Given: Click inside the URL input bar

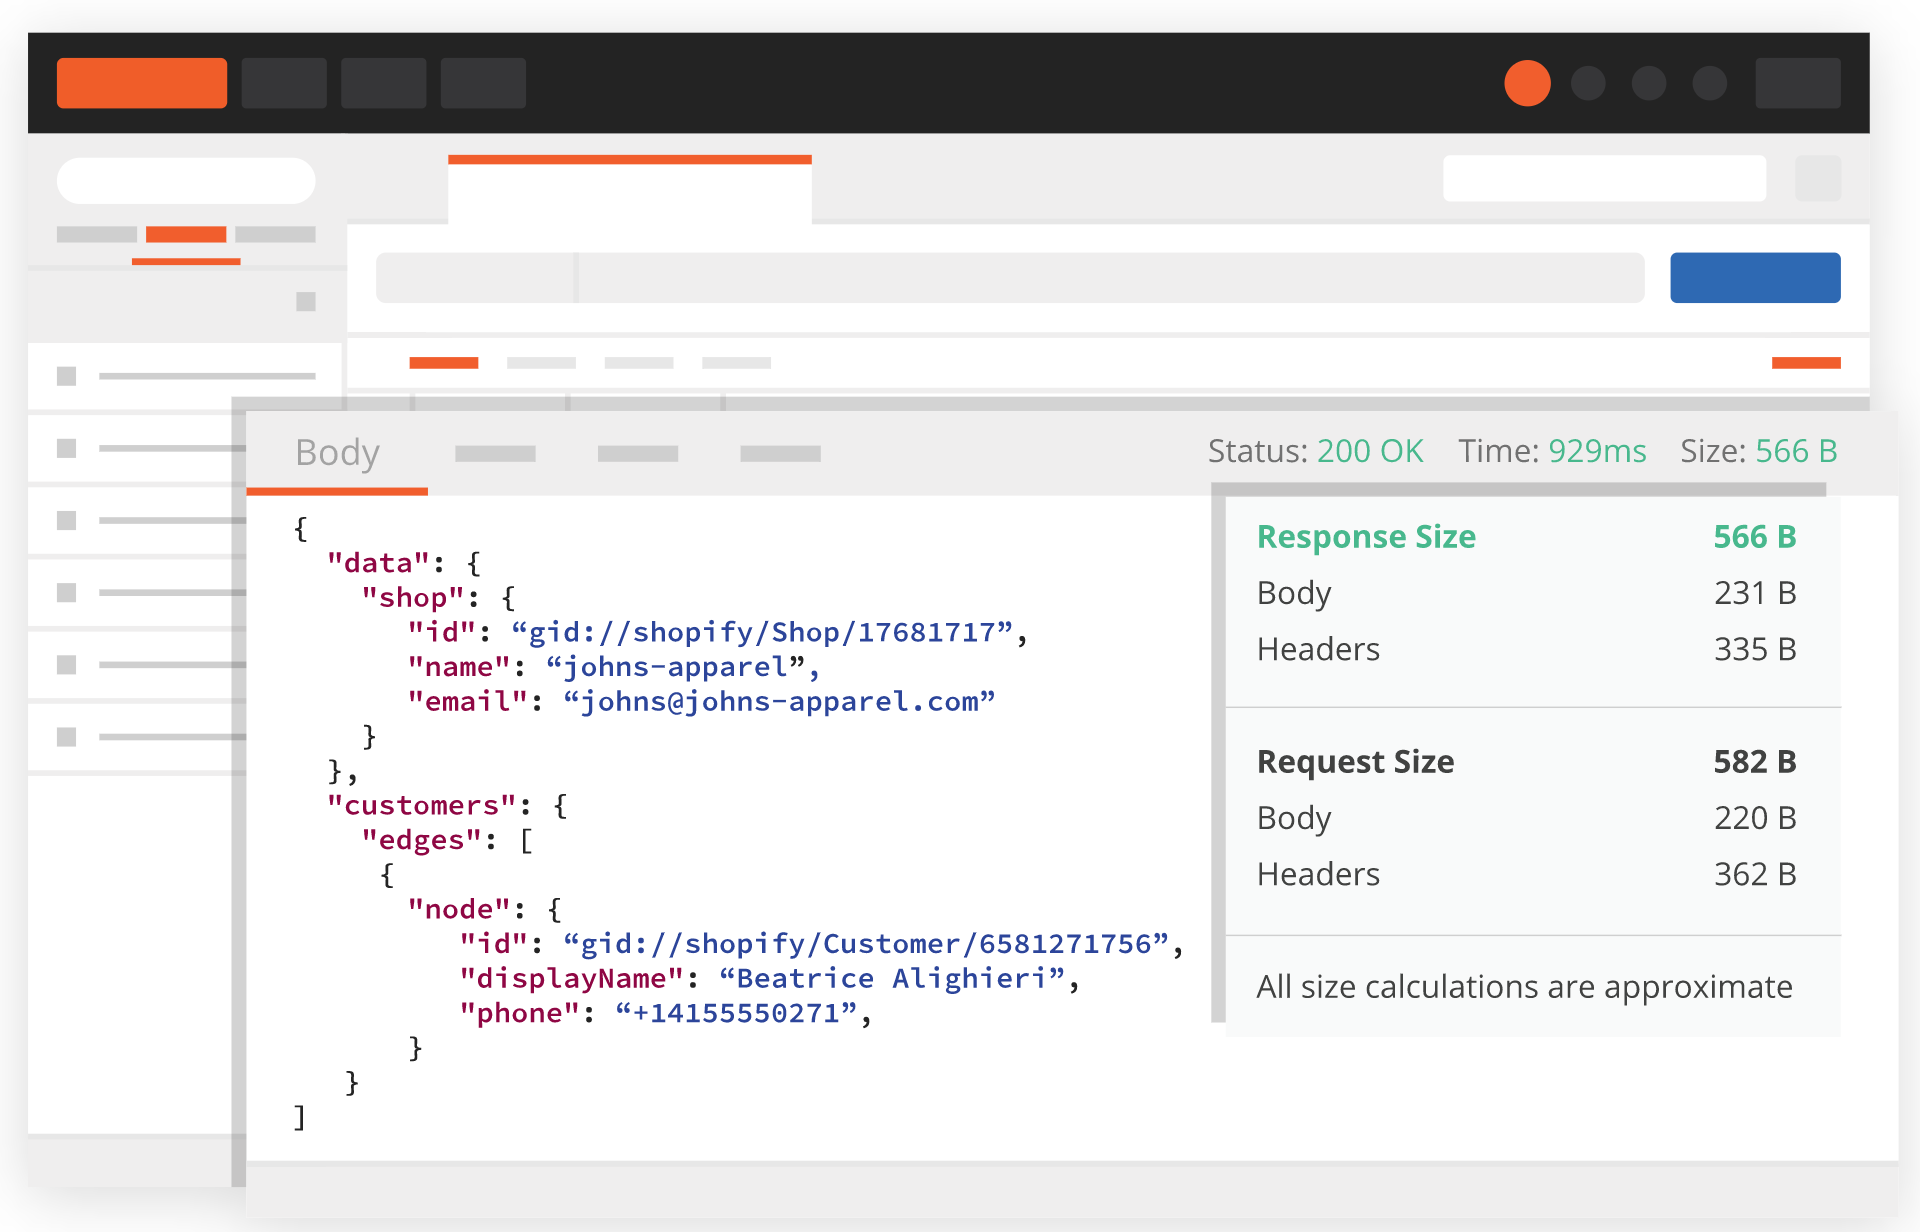Looking at the screenshot, I should [1110, 277].
